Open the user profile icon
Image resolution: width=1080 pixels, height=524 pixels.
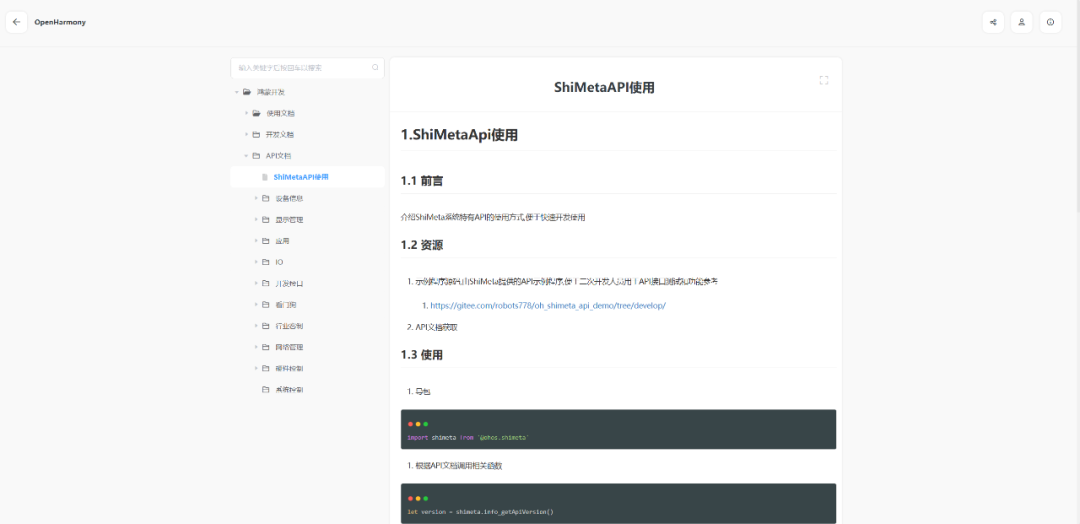1021,22
